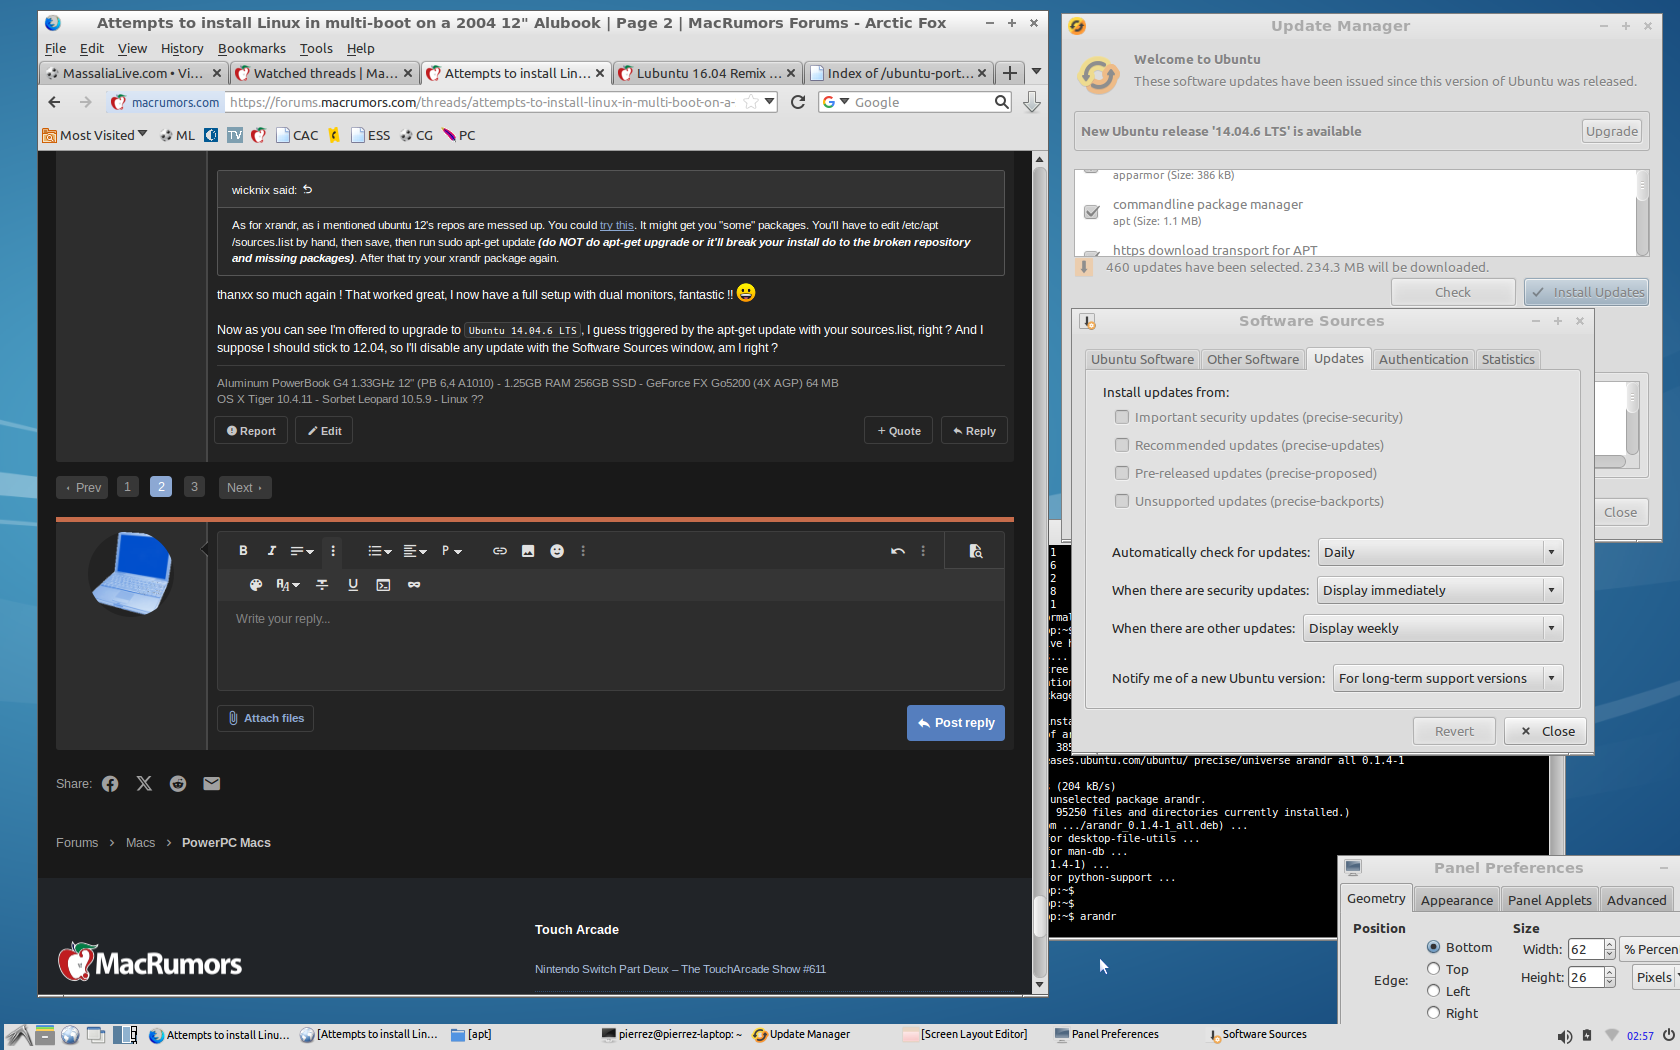
Task: Click Install Updates in Update Manager
Action: (1587, 292)
